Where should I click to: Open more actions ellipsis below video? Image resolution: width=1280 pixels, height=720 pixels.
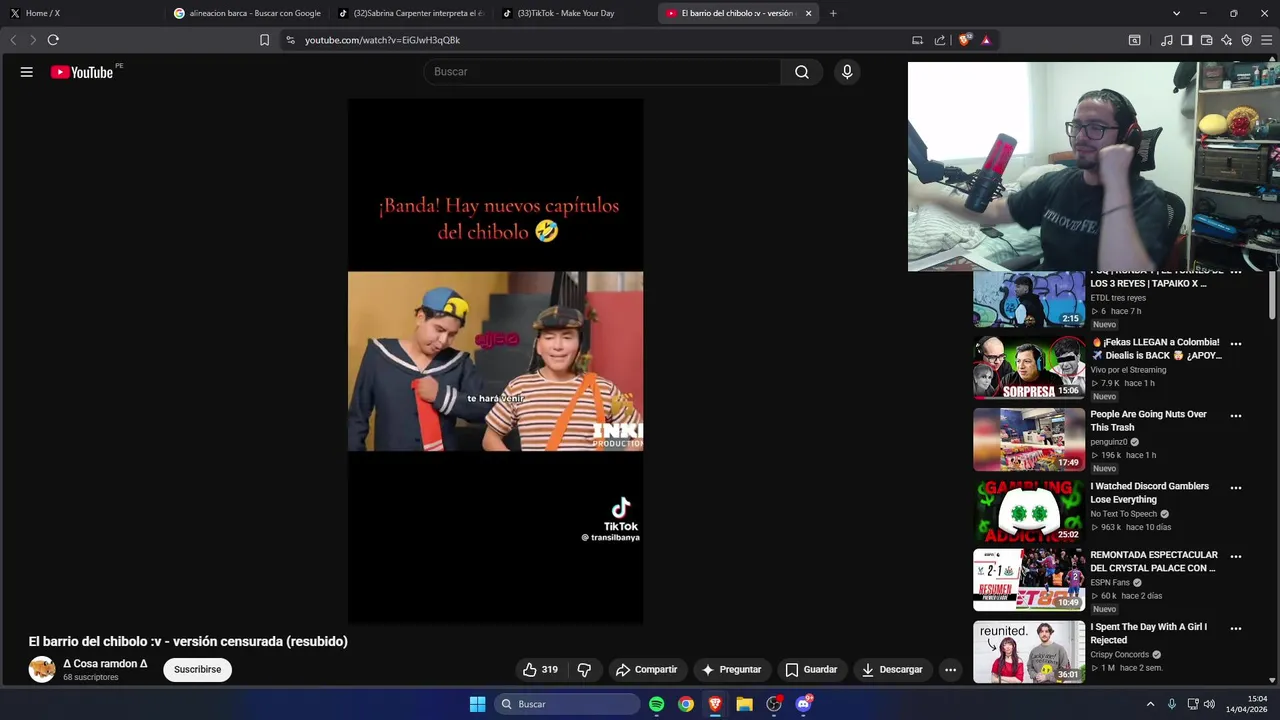click(951, 670)
